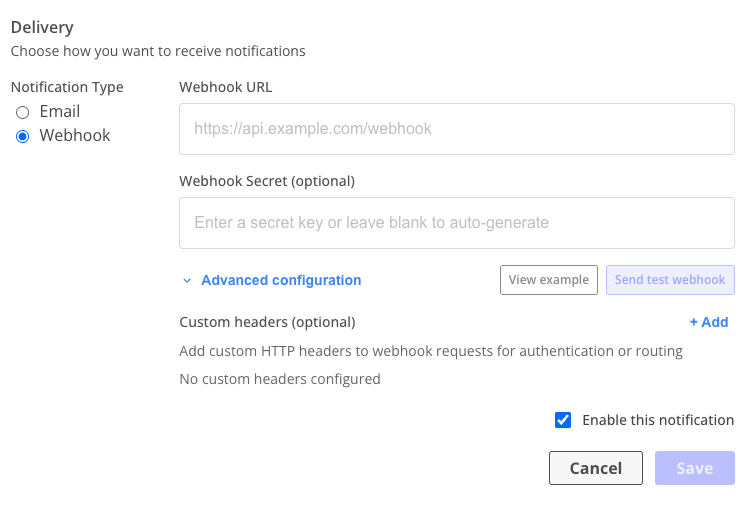
Task: Click the Webhook Secret (optional) label
Action: 267,181
